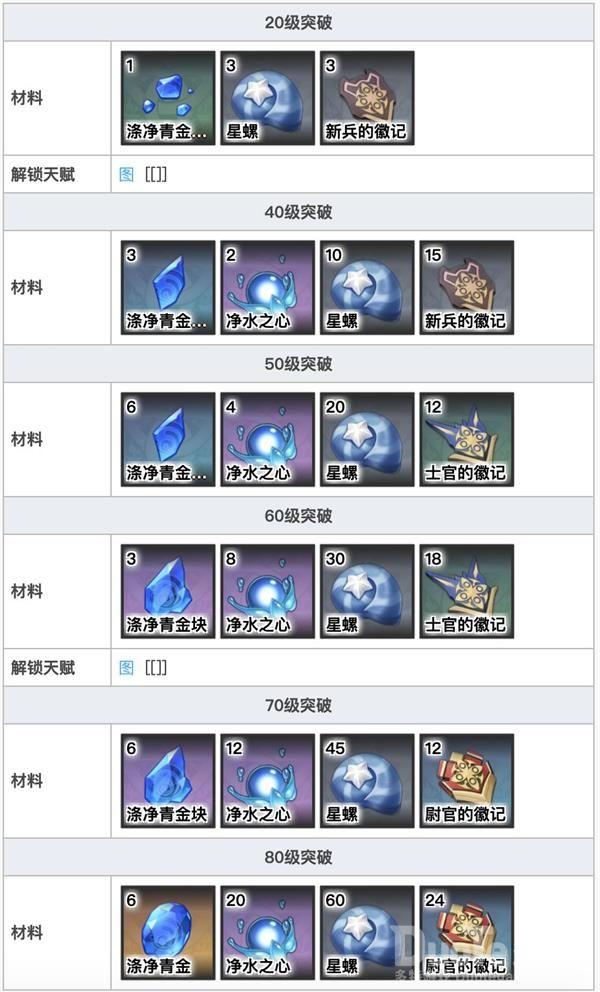Select the 涤净青金 icon with quantity 6 in the 50级突破 row
Screen dimensions: 600x992
(x=168, y=440)
